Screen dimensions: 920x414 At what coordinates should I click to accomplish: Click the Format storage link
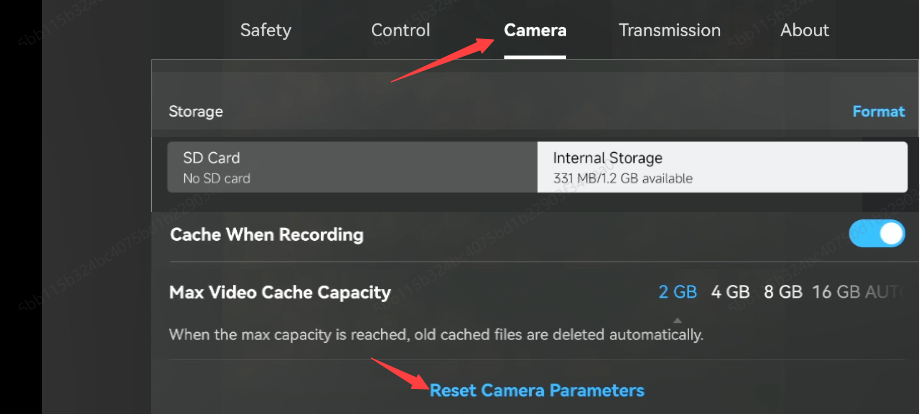(878, 111)
